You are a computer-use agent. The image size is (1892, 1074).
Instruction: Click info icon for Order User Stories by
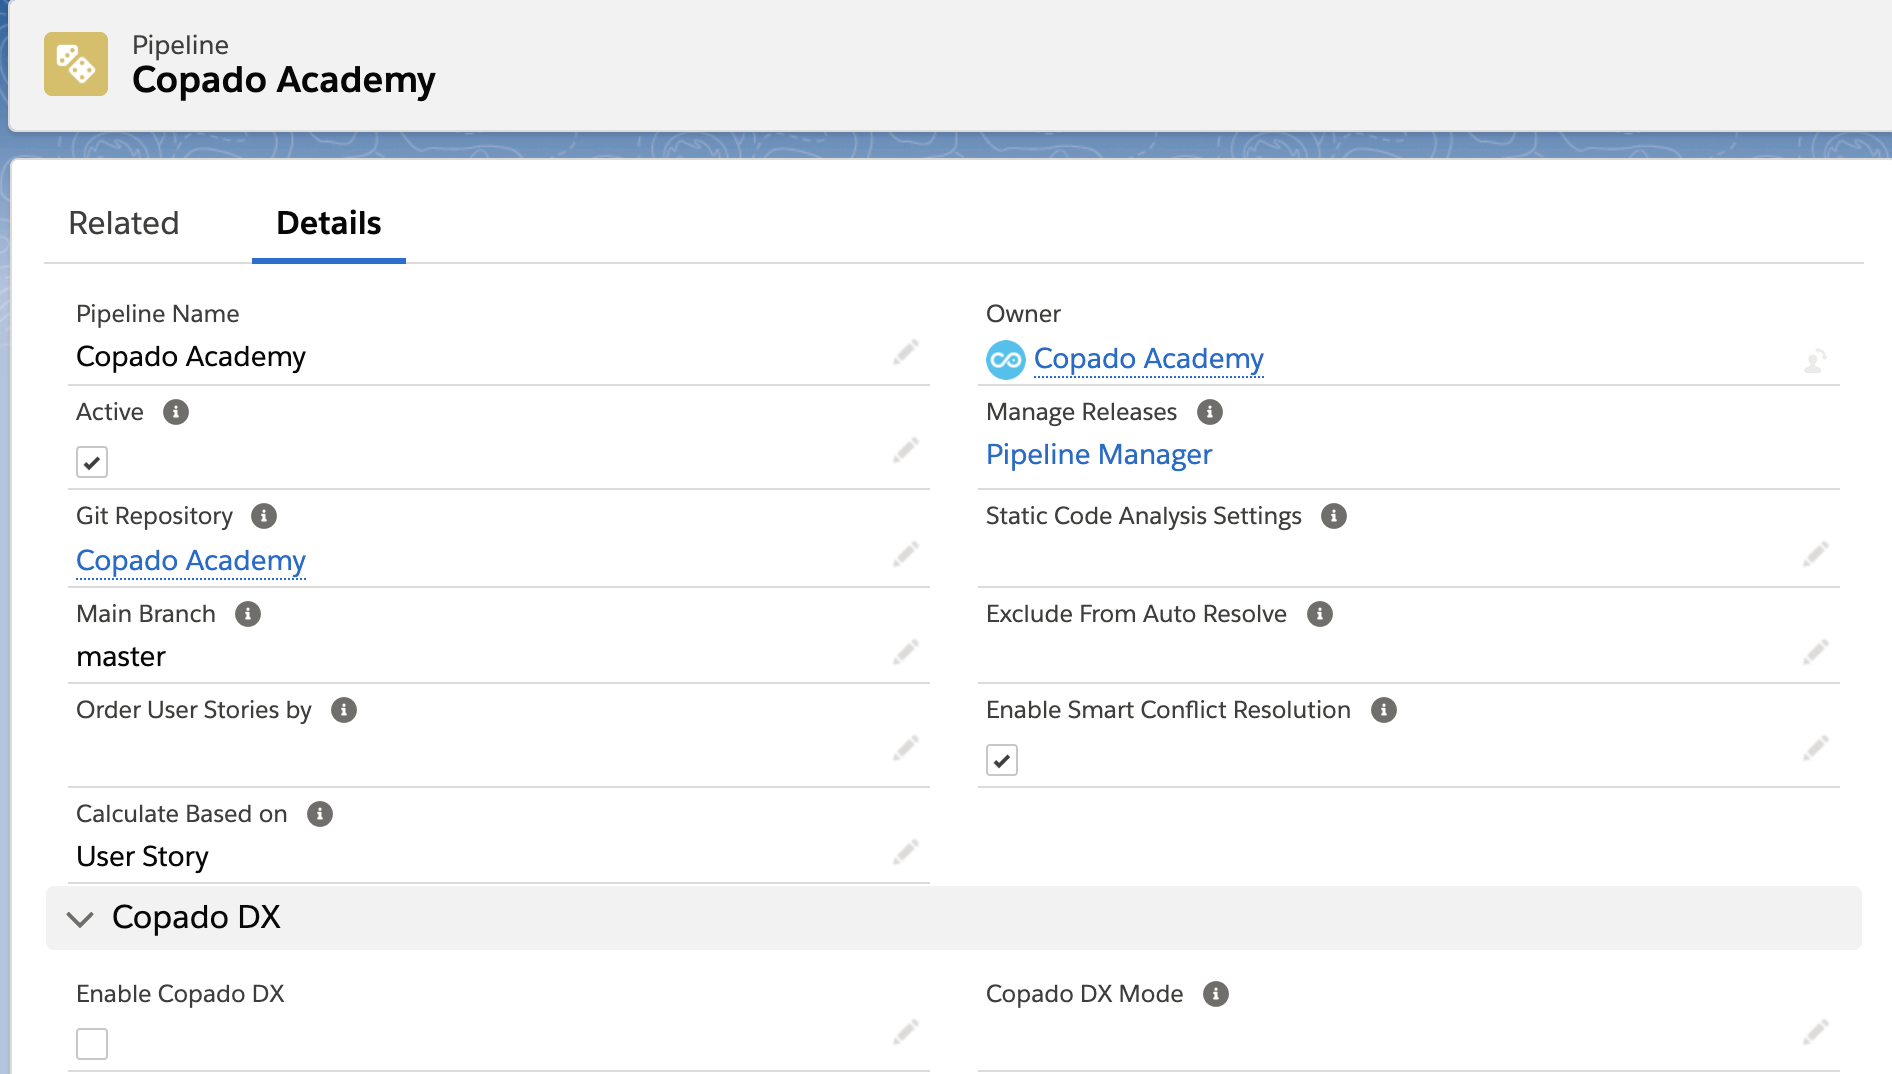pos(344,710)
